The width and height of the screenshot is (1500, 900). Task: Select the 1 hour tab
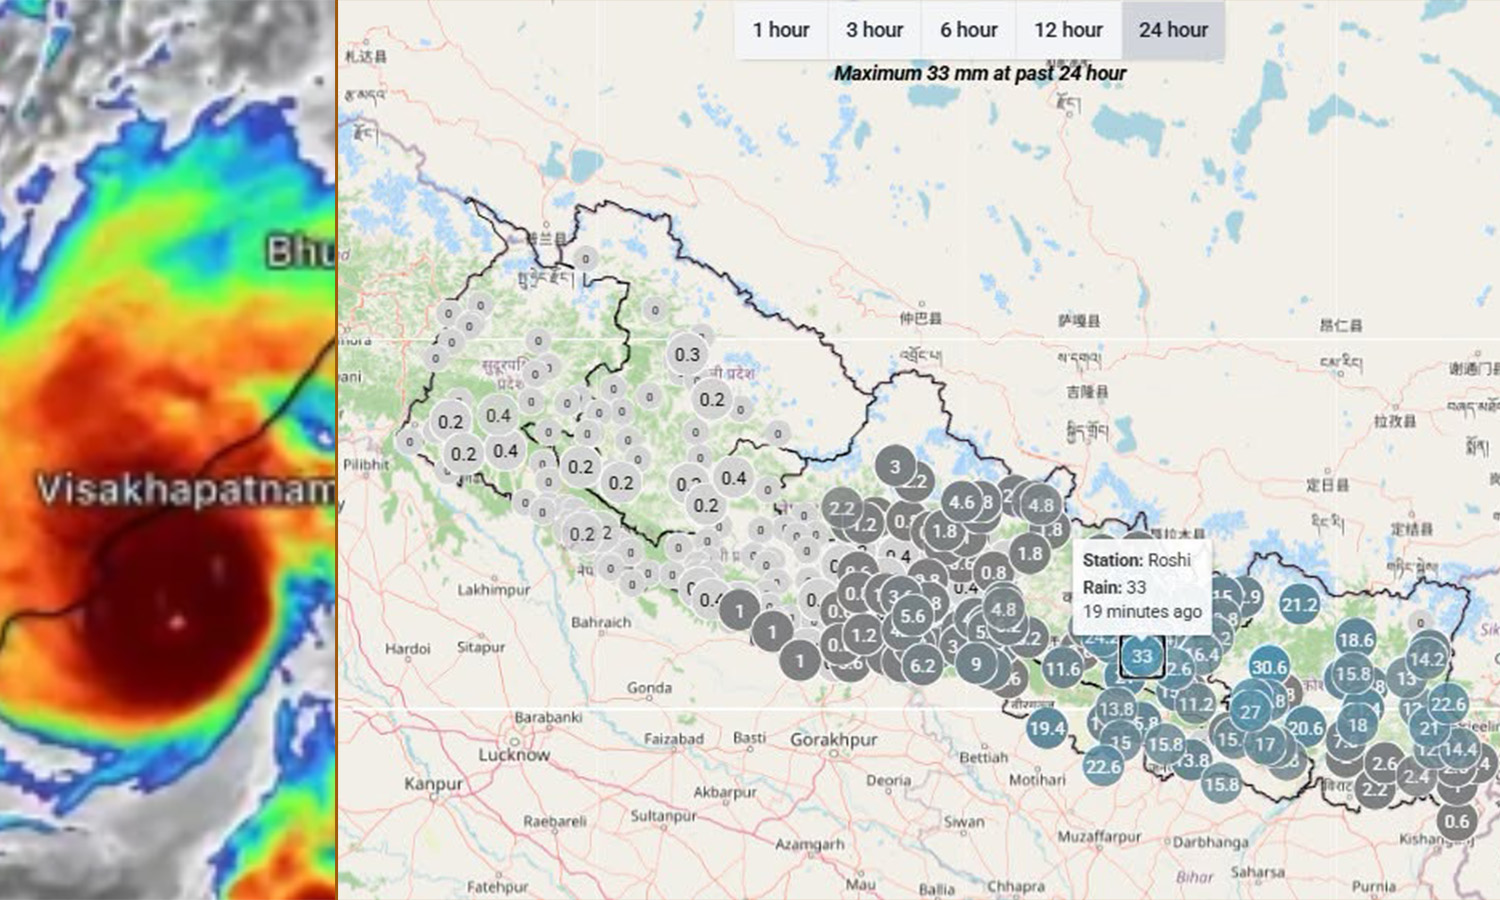[x=781, y=30]
